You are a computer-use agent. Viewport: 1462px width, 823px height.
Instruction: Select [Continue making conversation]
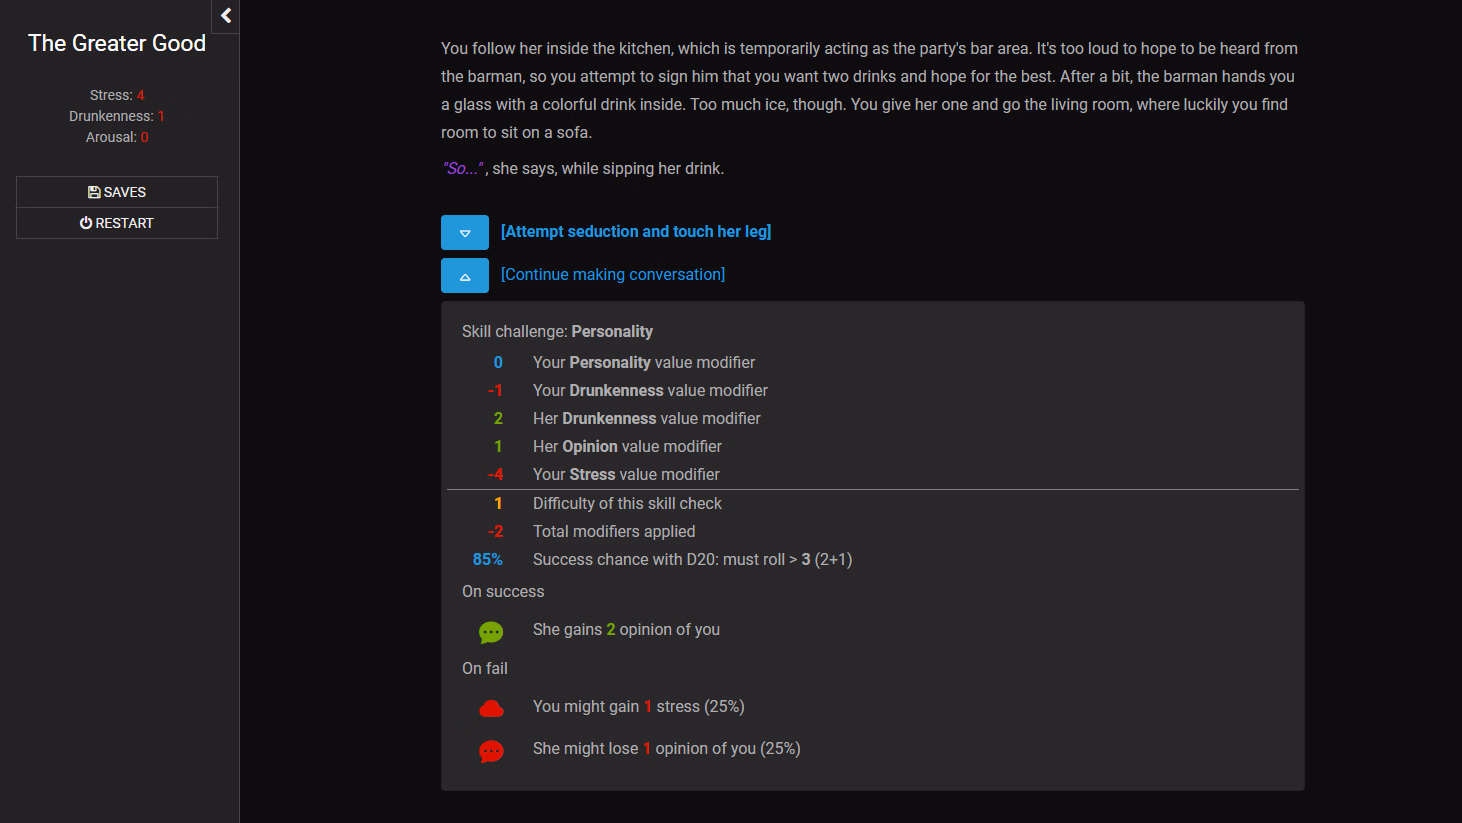(613, 274)
